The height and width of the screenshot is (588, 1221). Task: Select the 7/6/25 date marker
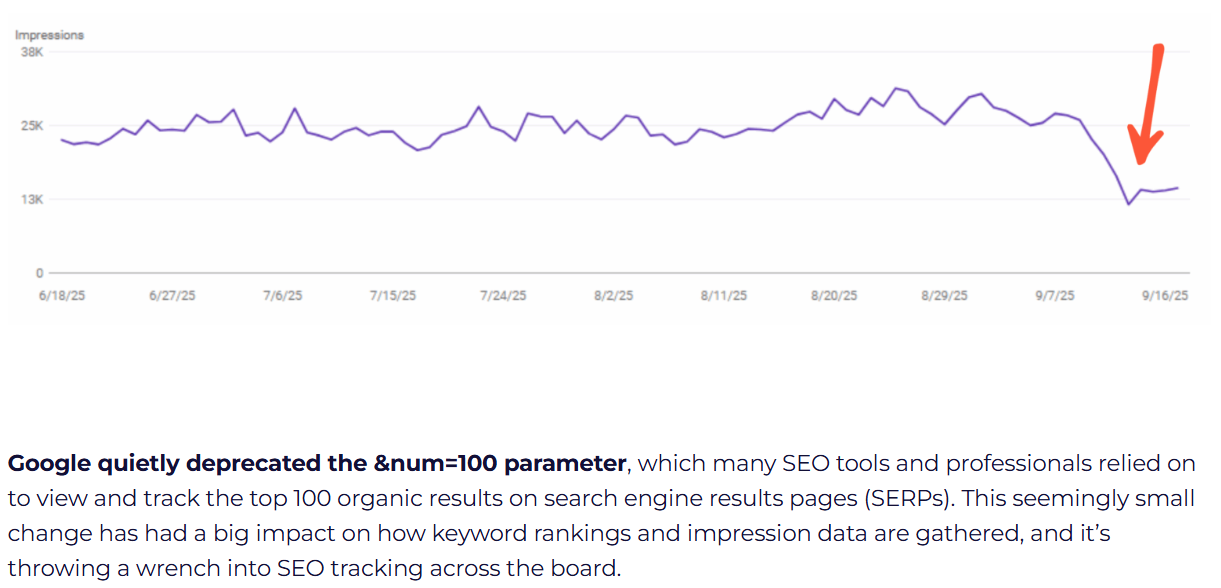coord(282,296)
